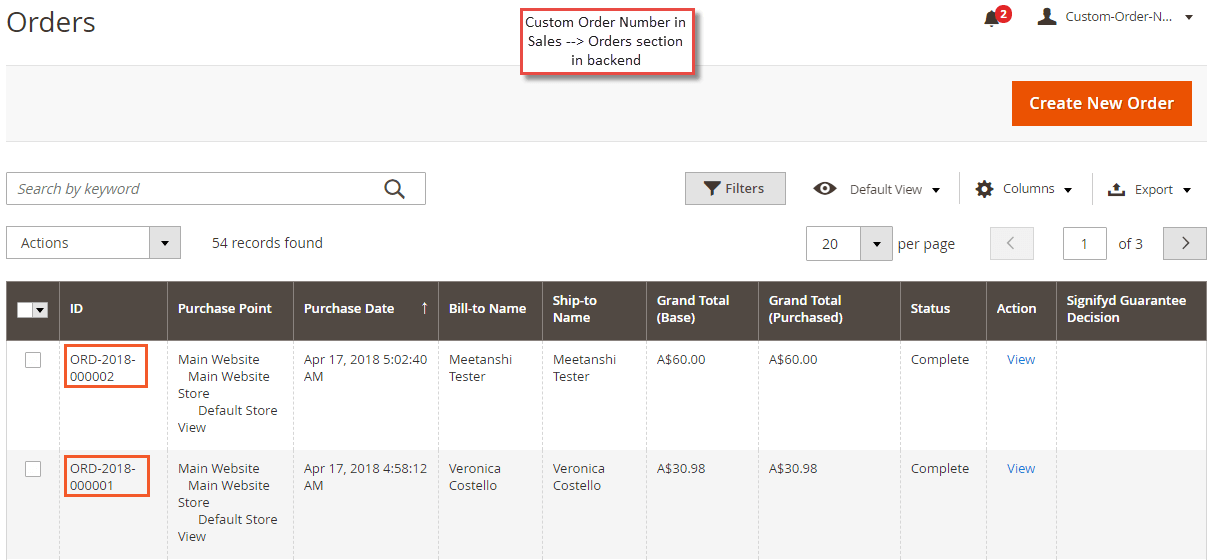
Task: Click Create New Order button
Action: coord(1101,103)
